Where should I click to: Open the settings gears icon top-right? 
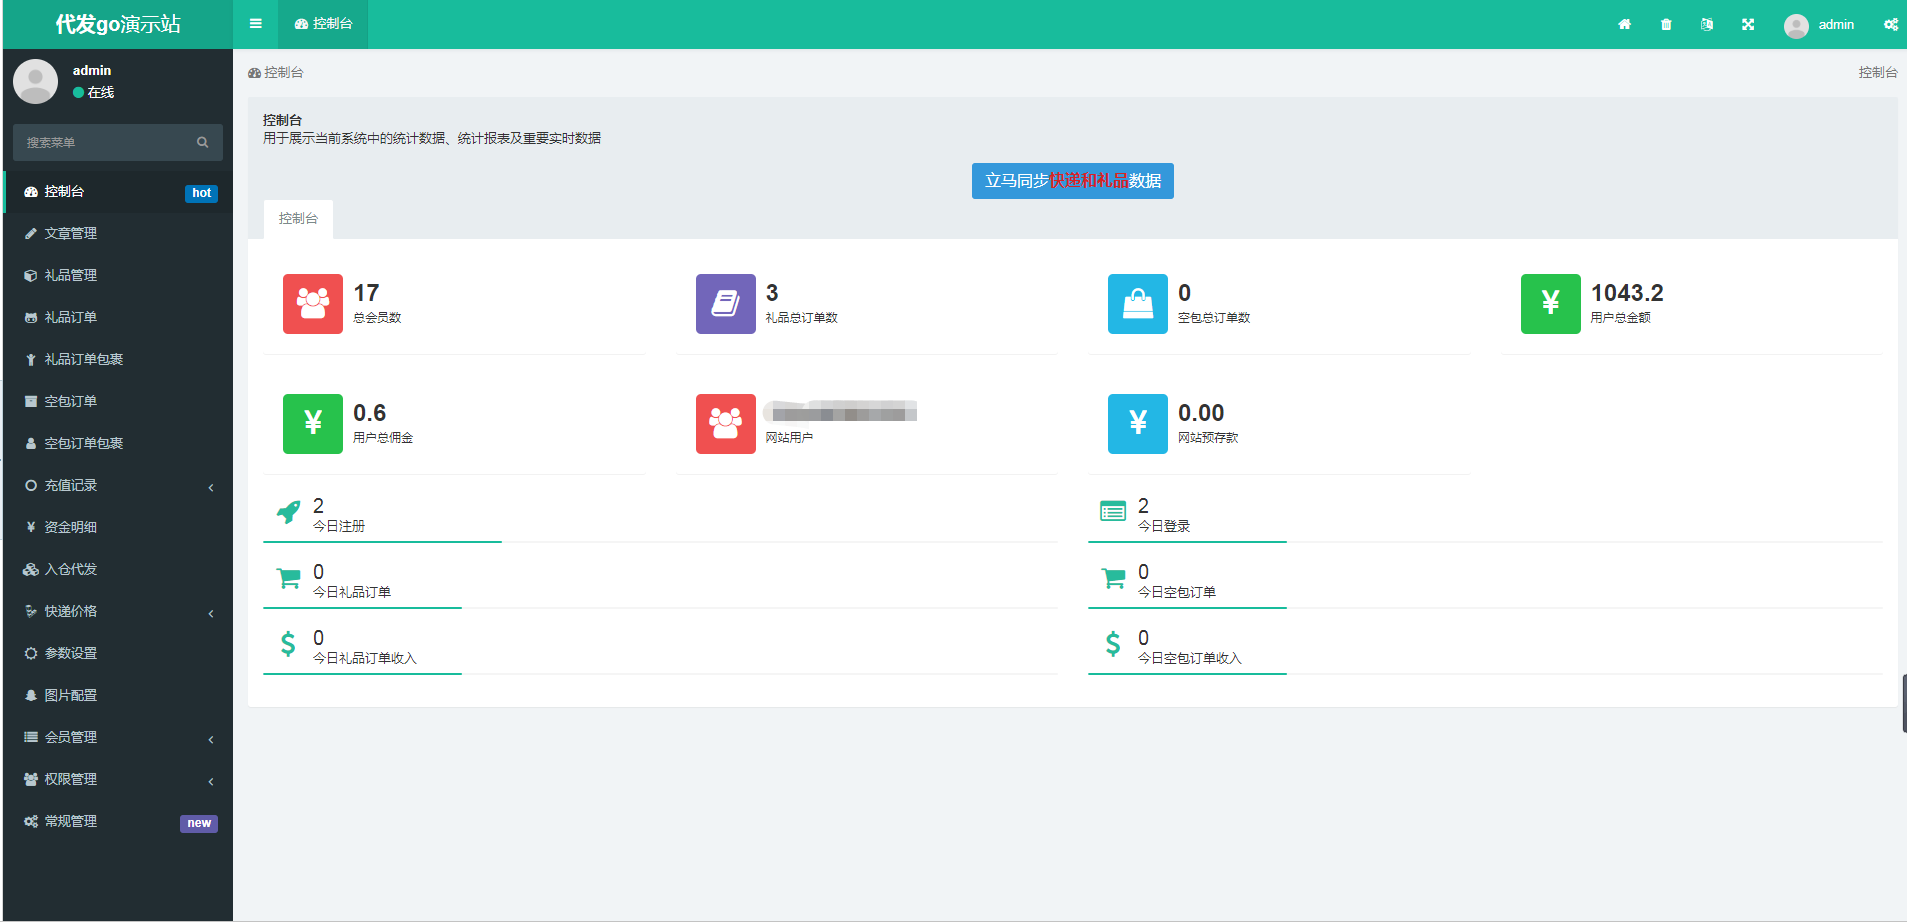(x=1890, y=24)
